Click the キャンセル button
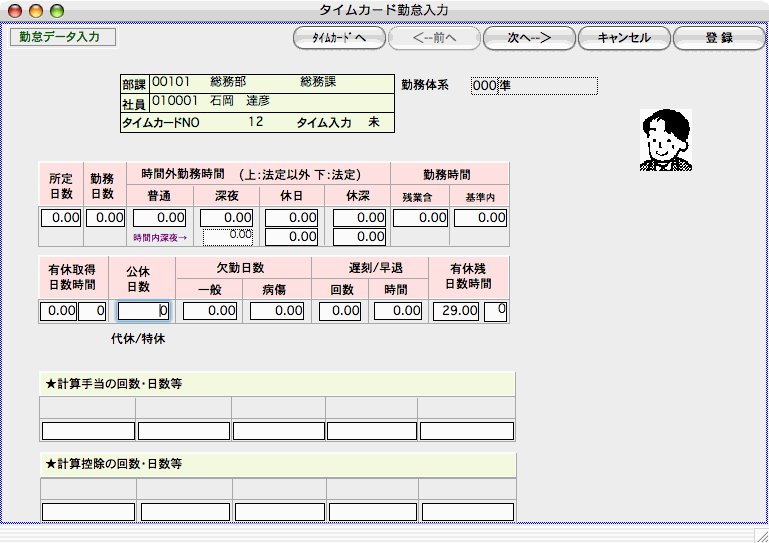This screenshot has height=543, width=769. tap(623, 38)
